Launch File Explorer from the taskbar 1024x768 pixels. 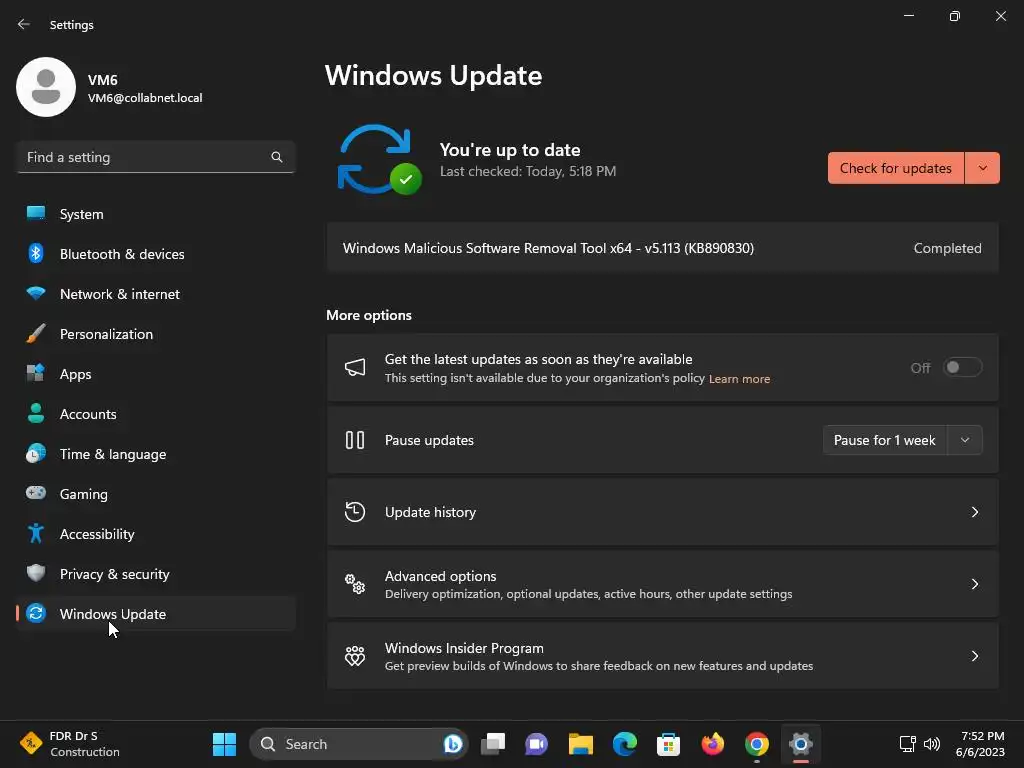point(581,744)
